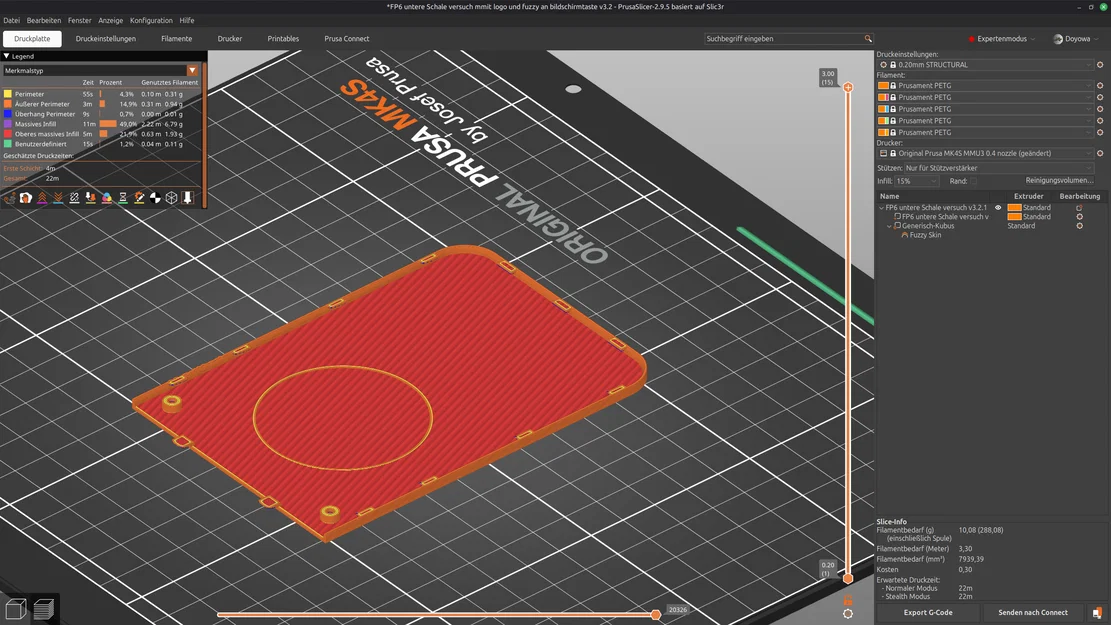Image resolution: width=1111 pixels, height=625 pixels.
Task: Edit third Prusament PETG filament preset gear
Action: tap(1100, 109)
